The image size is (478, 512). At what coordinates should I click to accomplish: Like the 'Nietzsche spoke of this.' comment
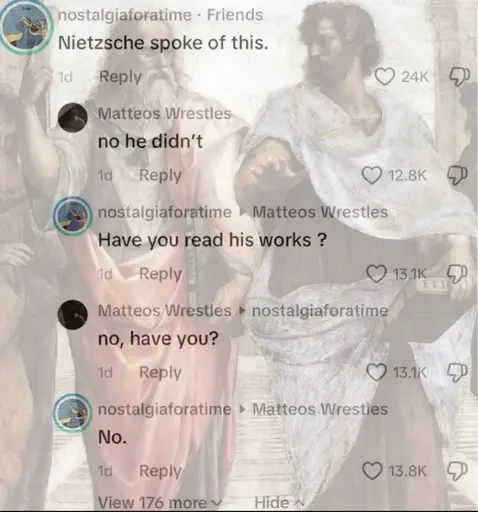click(385, 77)
